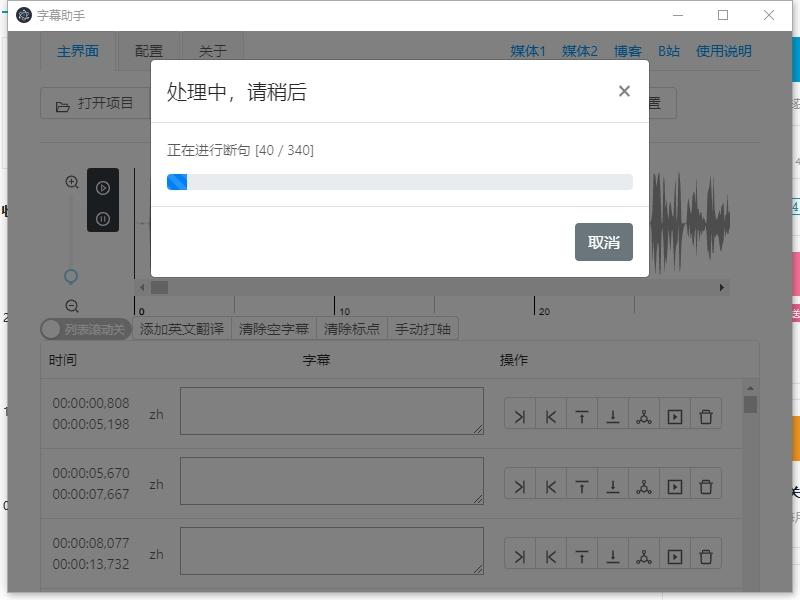Image resolution: width=800 pixels, height=600 pixels.
Task: Open the 使用说明 link
Action: tap(723, 51)
